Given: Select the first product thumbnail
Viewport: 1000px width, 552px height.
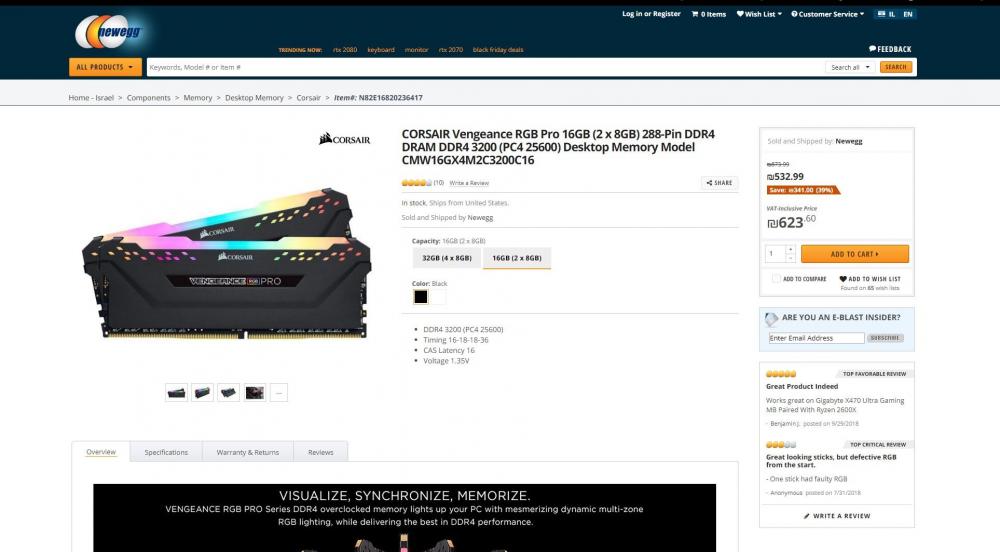Looking at the screenshot, I should 177,393.
